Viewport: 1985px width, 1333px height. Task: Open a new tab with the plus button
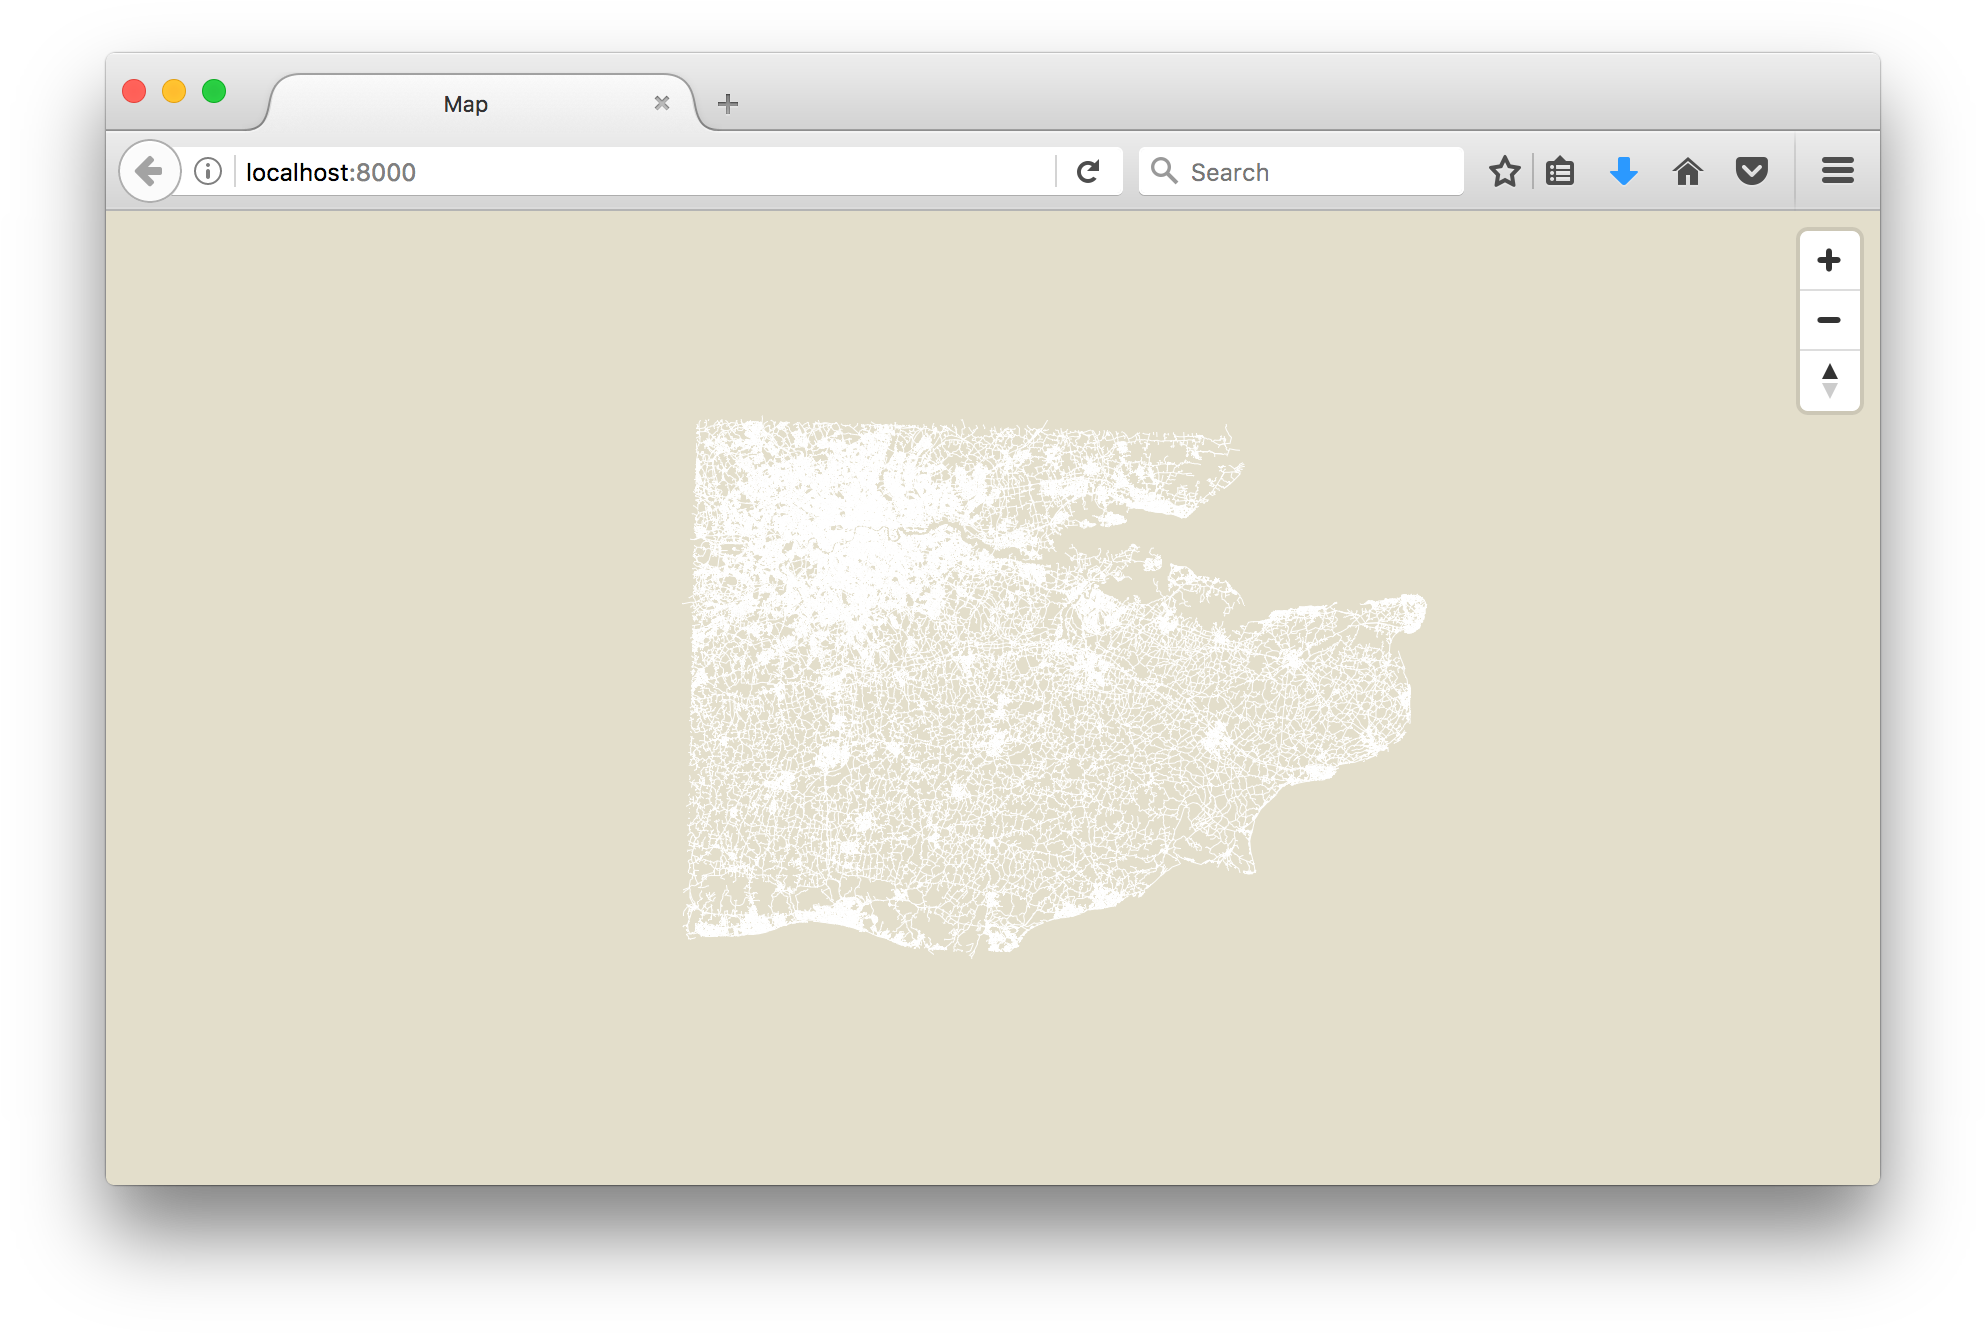(x=728, y=103)
